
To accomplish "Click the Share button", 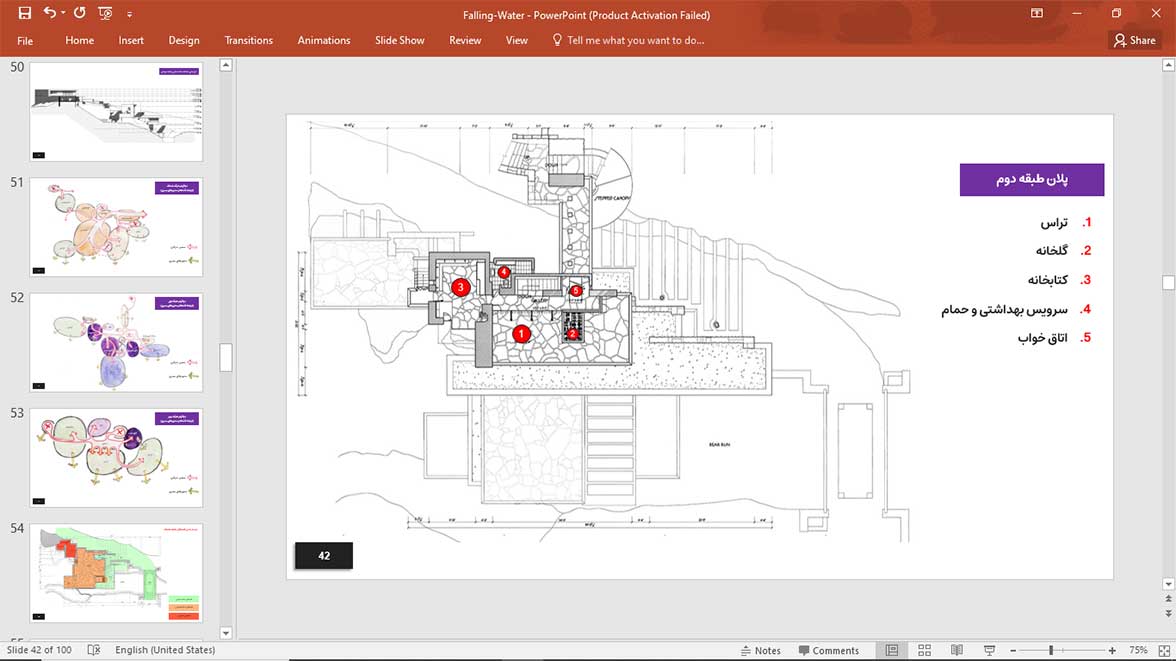I will click(x=1134, y=41).
